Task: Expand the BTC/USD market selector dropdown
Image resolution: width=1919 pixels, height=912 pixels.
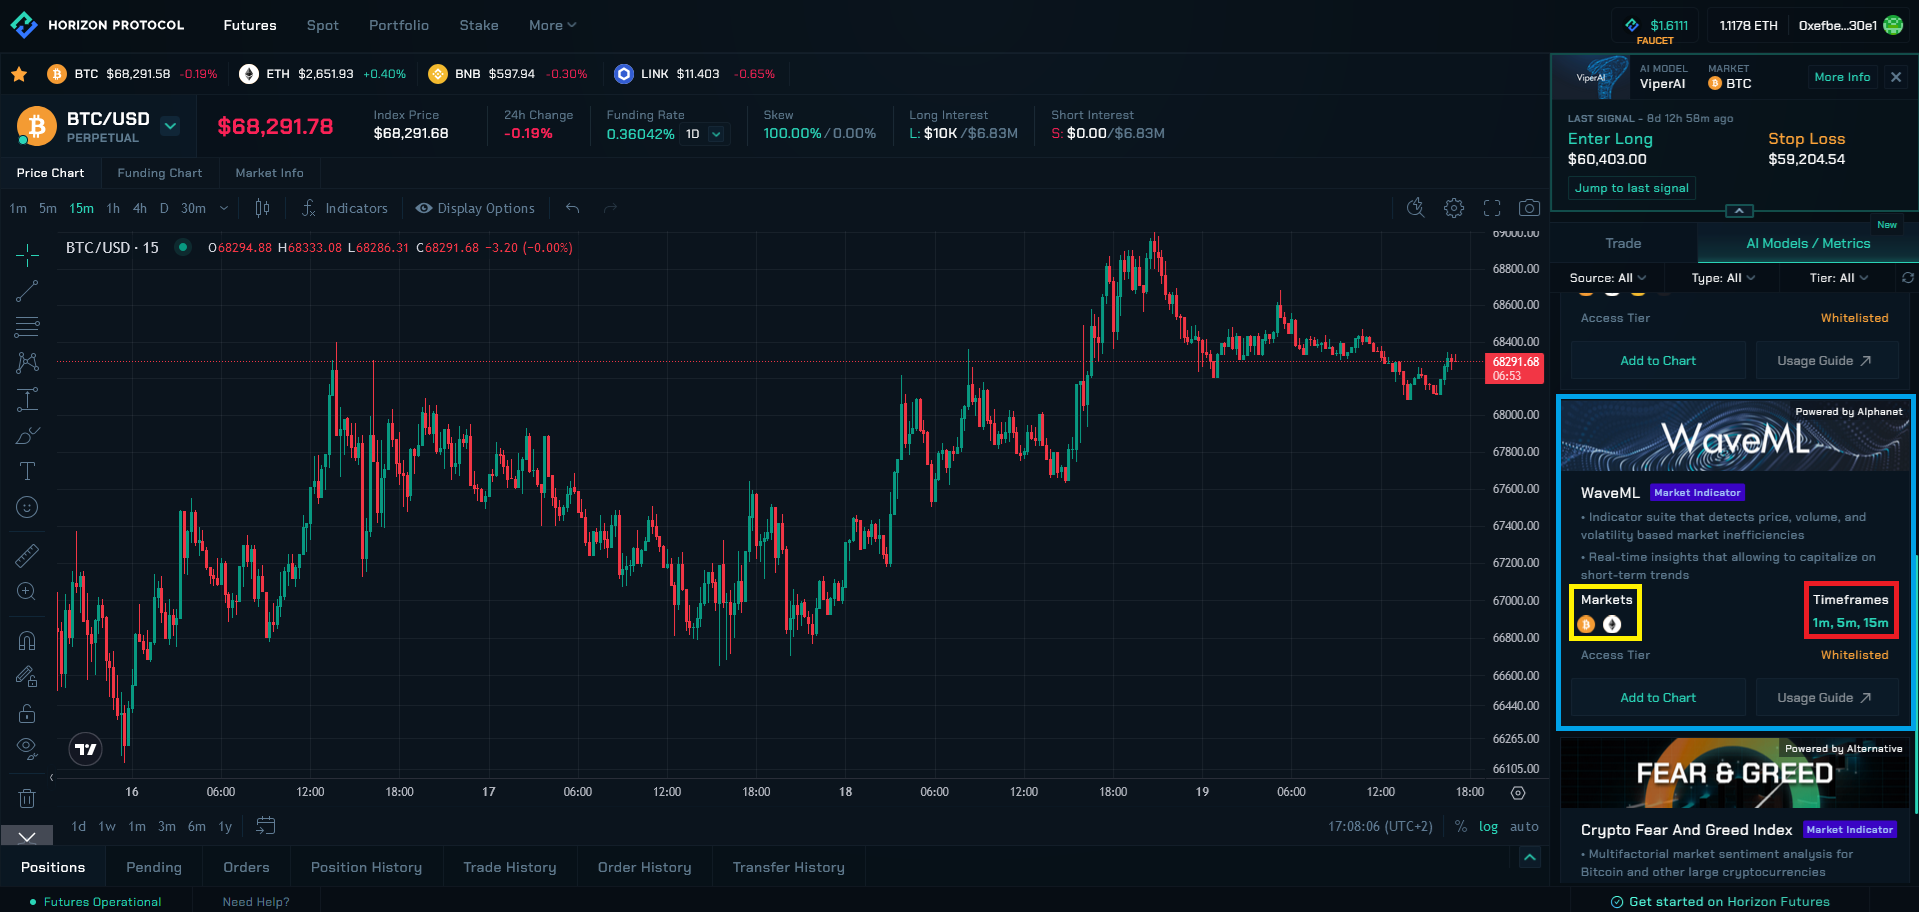Action: pyautogui.click(x=170, y=126)
